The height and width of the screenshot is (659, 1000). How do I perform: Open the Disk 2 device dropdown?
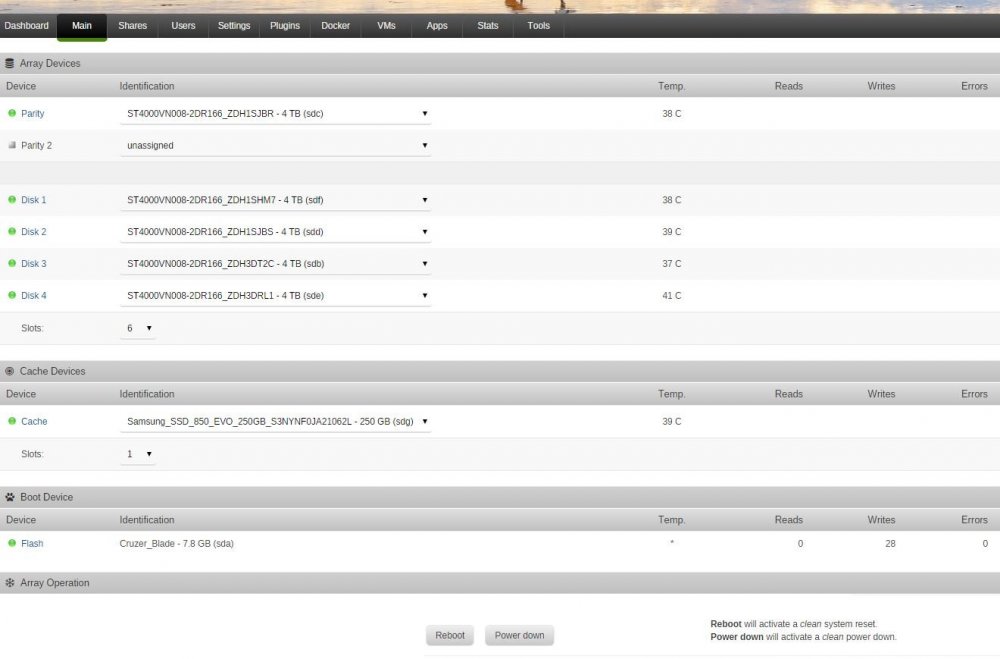276,232
